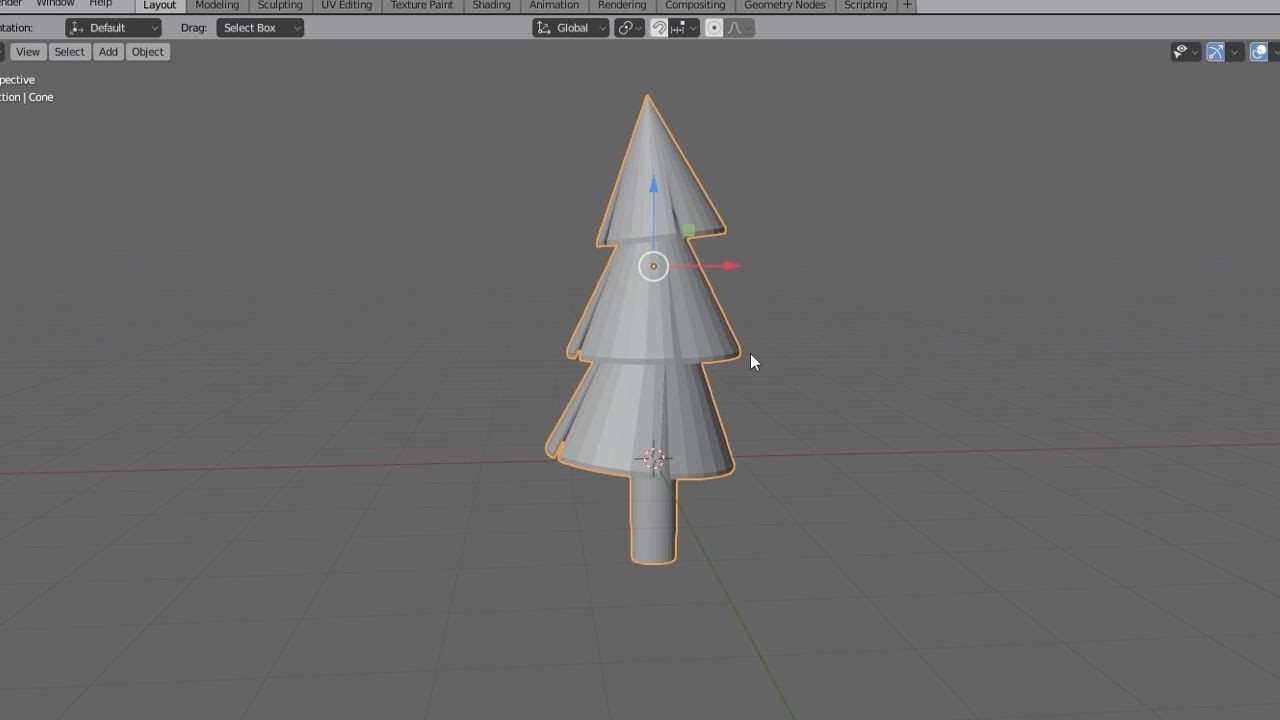Switch to the Modeling workspace tab
The width and height of the screenshot is (1280, 720).
click(217, 5)
